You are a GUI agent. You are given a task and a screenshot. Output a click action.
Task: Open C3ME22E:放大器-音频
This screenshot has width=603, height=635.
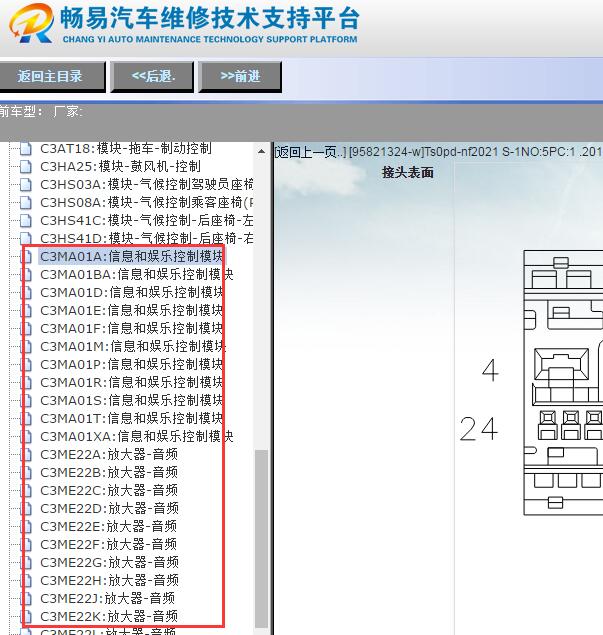(x=109, y=526)
